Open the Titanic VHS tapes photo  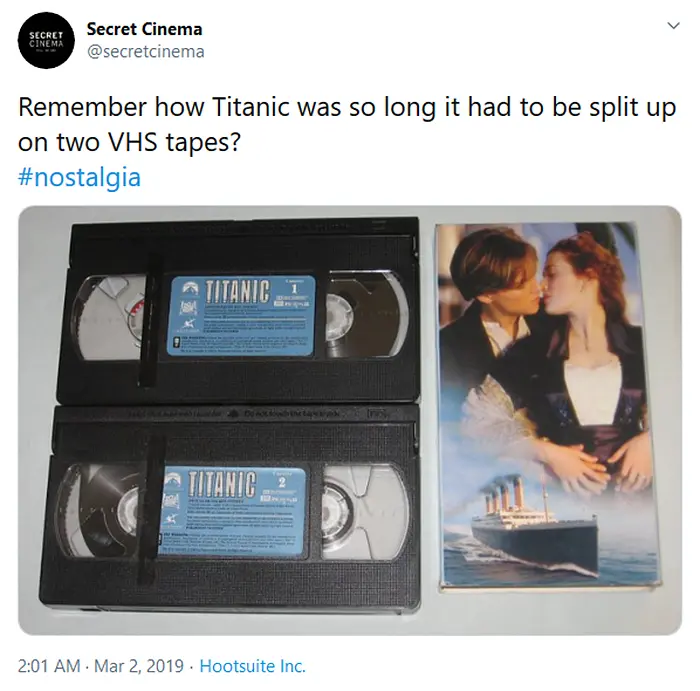tap(350, 420)
